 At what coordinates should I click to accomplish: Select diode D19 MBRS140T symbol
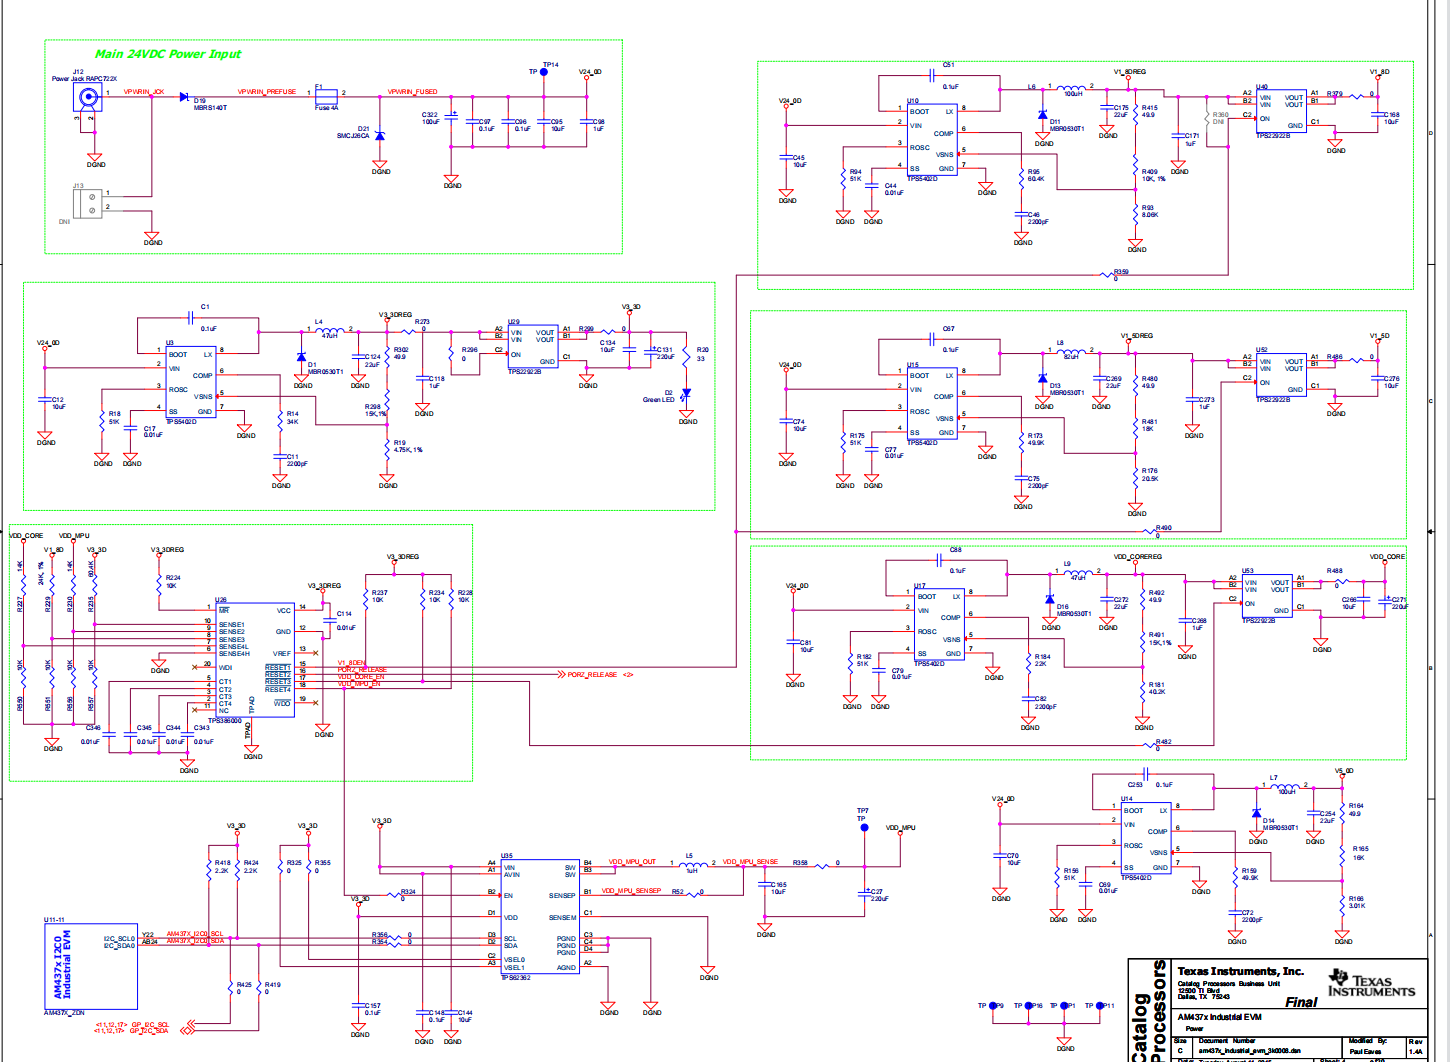[185, 97]
